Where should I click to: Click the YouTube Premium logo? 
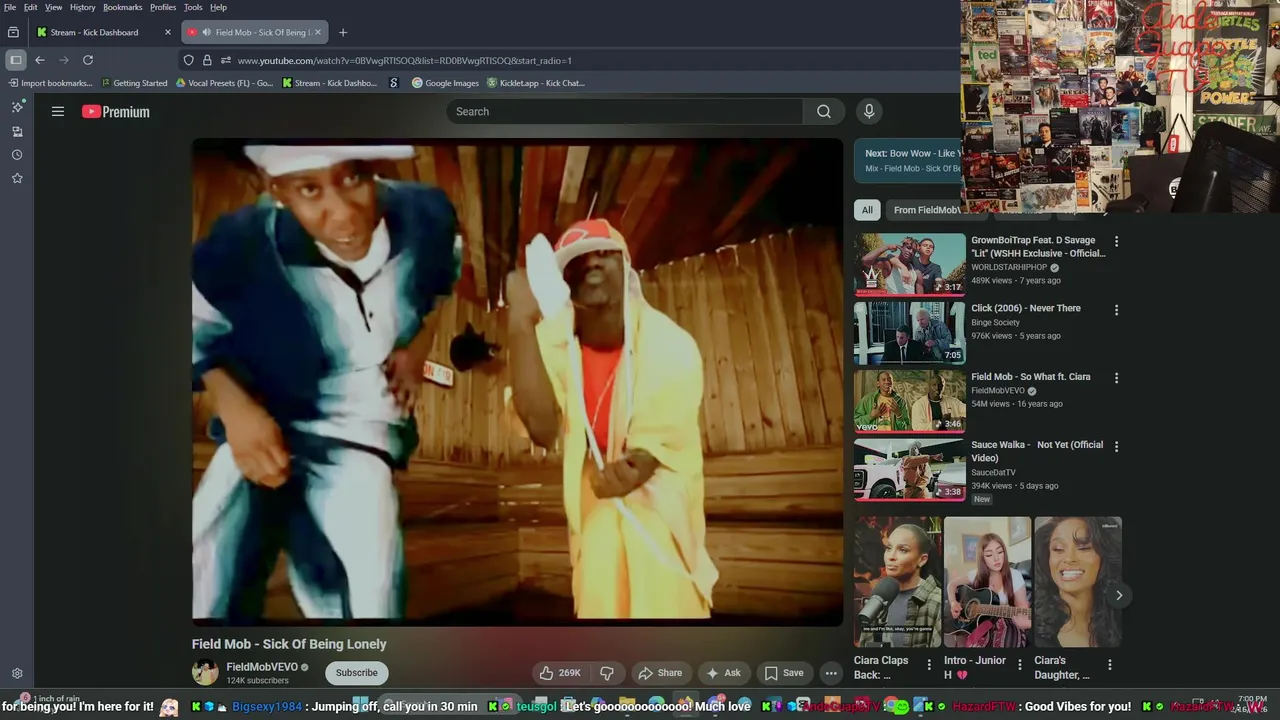tap(116, 112)
